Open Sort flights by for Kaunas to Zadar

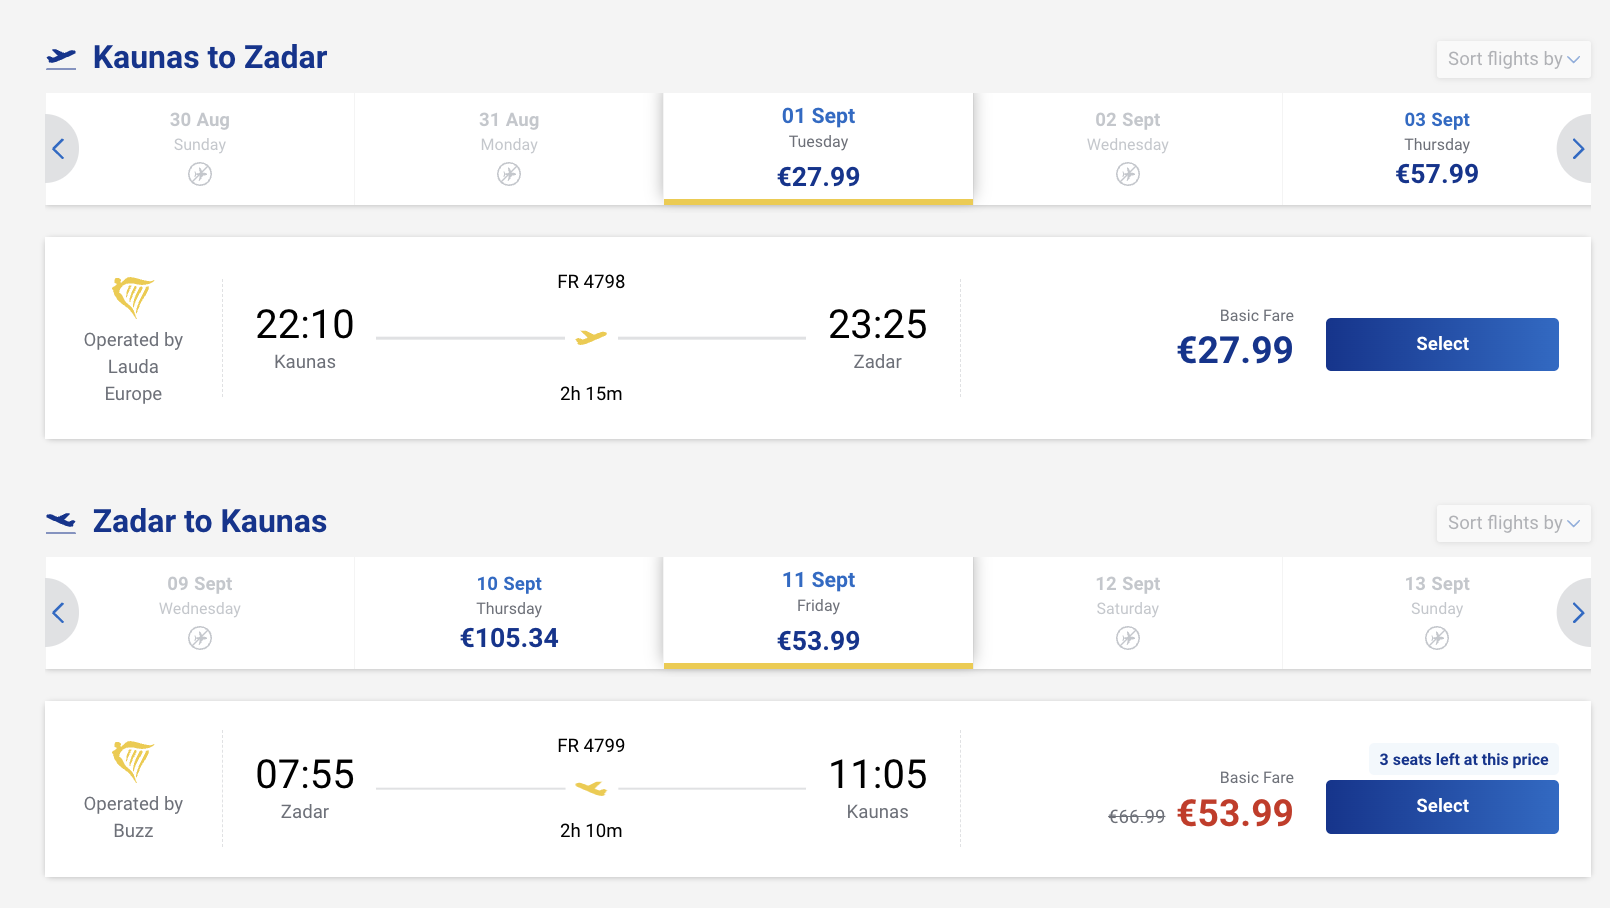pyautogui.click(x=1513, y=59)
